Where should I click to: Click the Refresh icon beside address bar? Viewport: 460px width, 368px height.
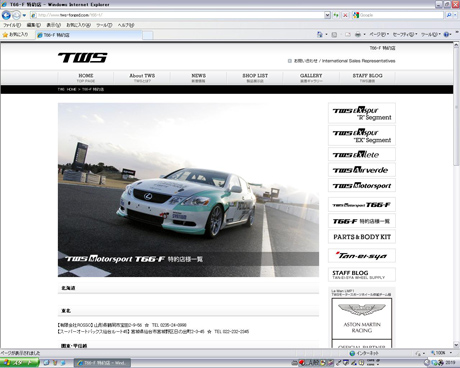pyautogui.click(x=336, y=15)
